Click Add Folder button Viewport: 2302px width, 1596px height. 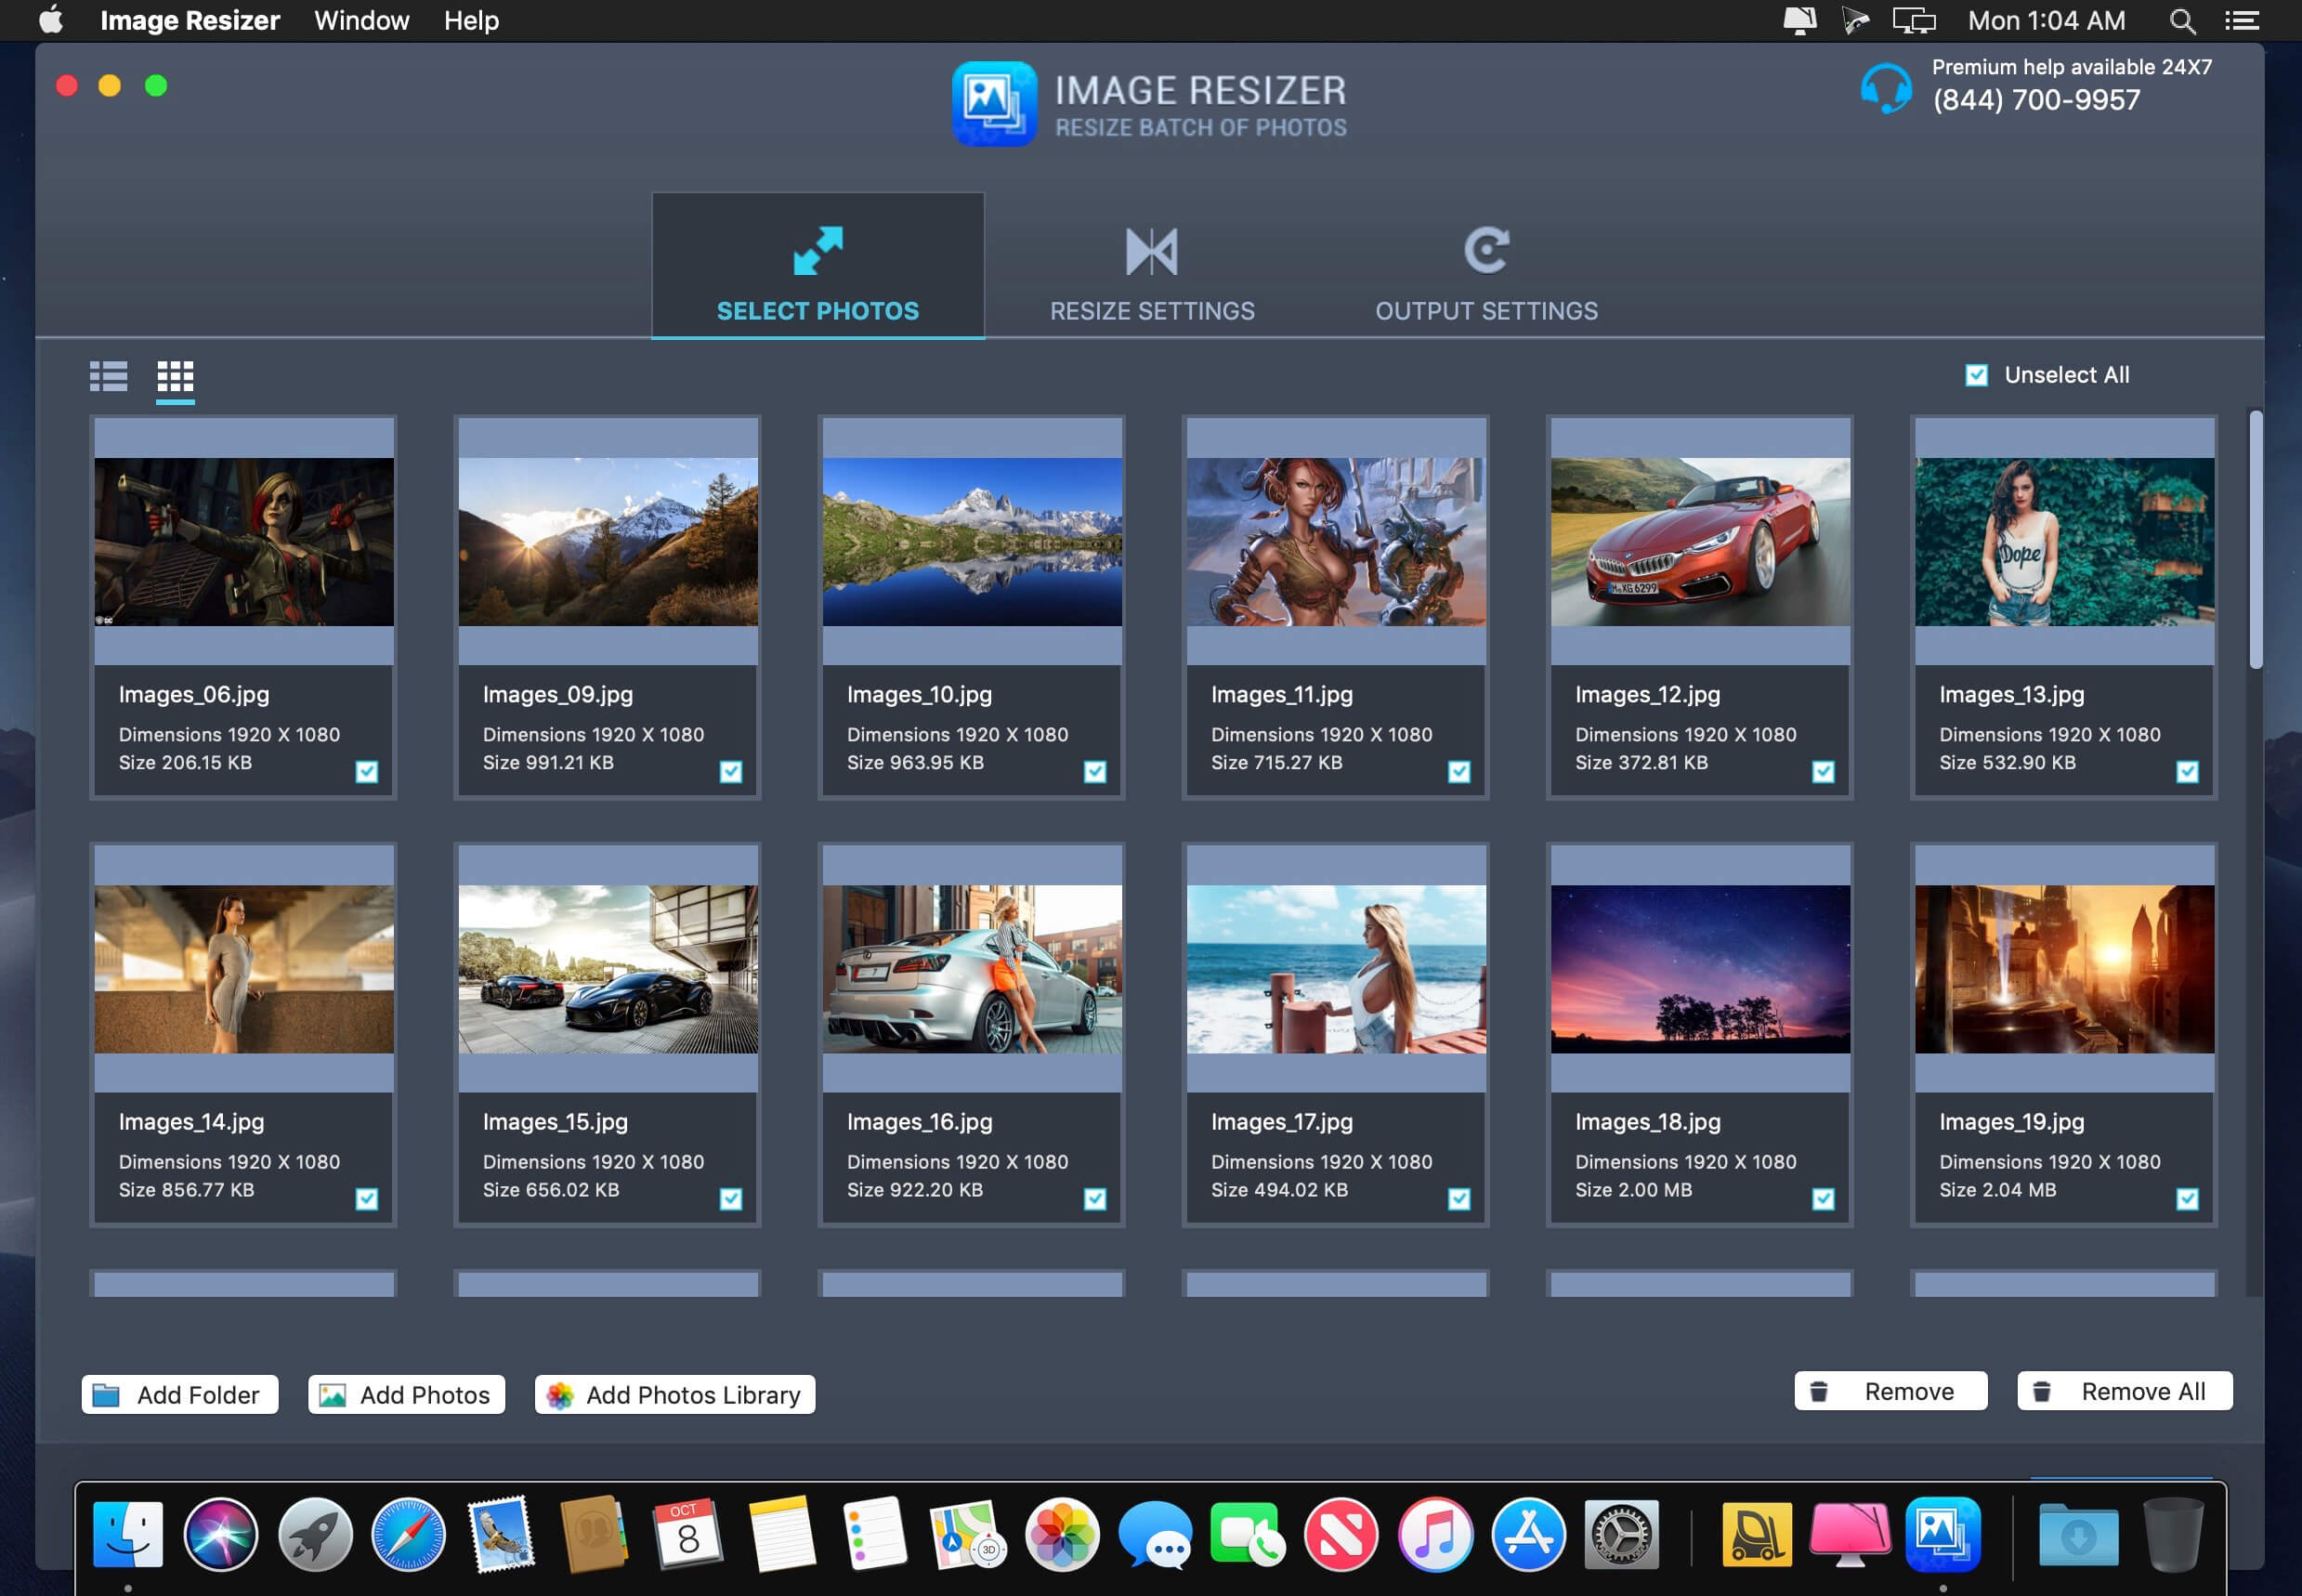pos(180,1394)
